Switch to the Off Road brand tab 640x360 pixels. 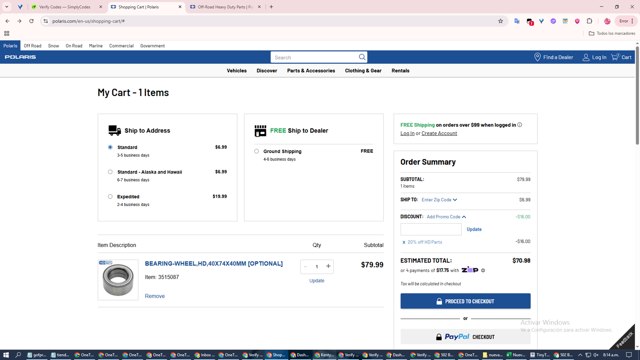click(x=33, y=46)
